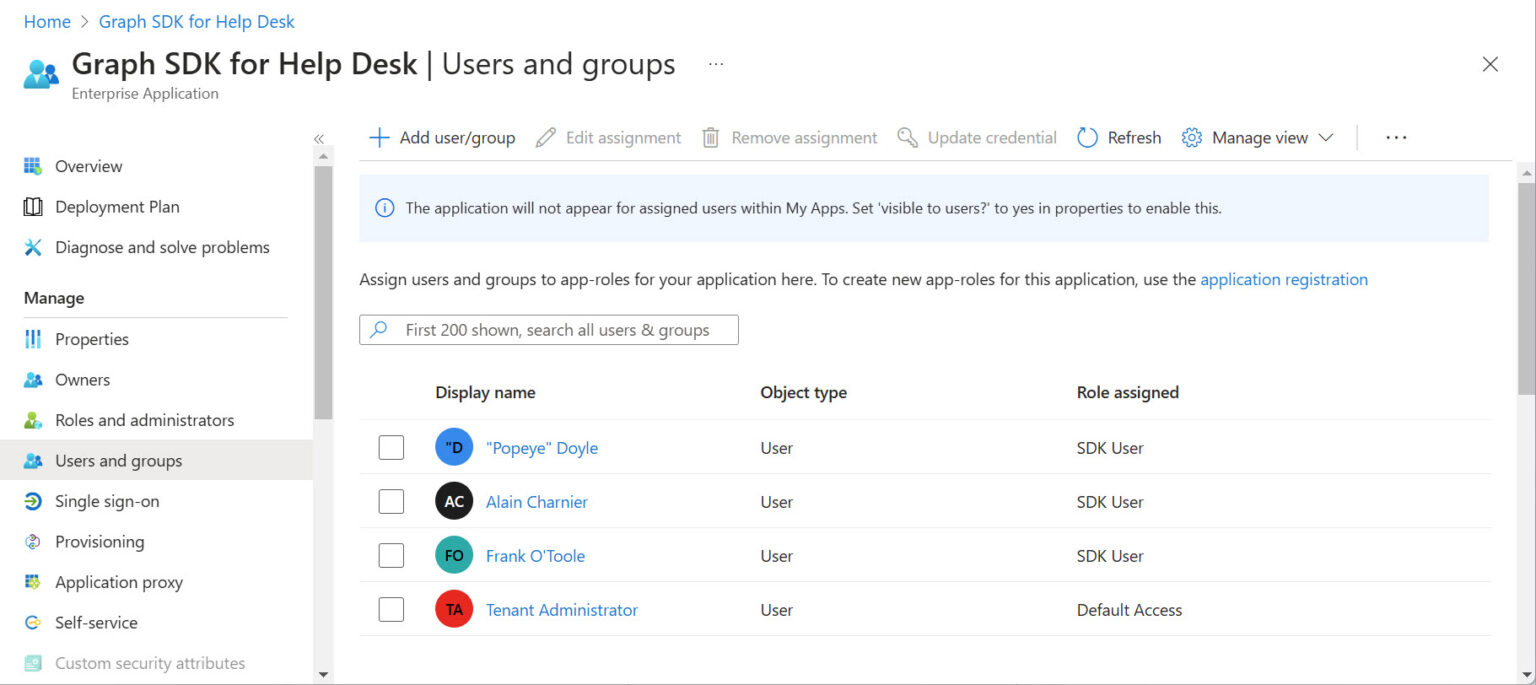Select the Deployment Plan sidebar item
The height and width of the screenshot is (685, 1536).
117,206
